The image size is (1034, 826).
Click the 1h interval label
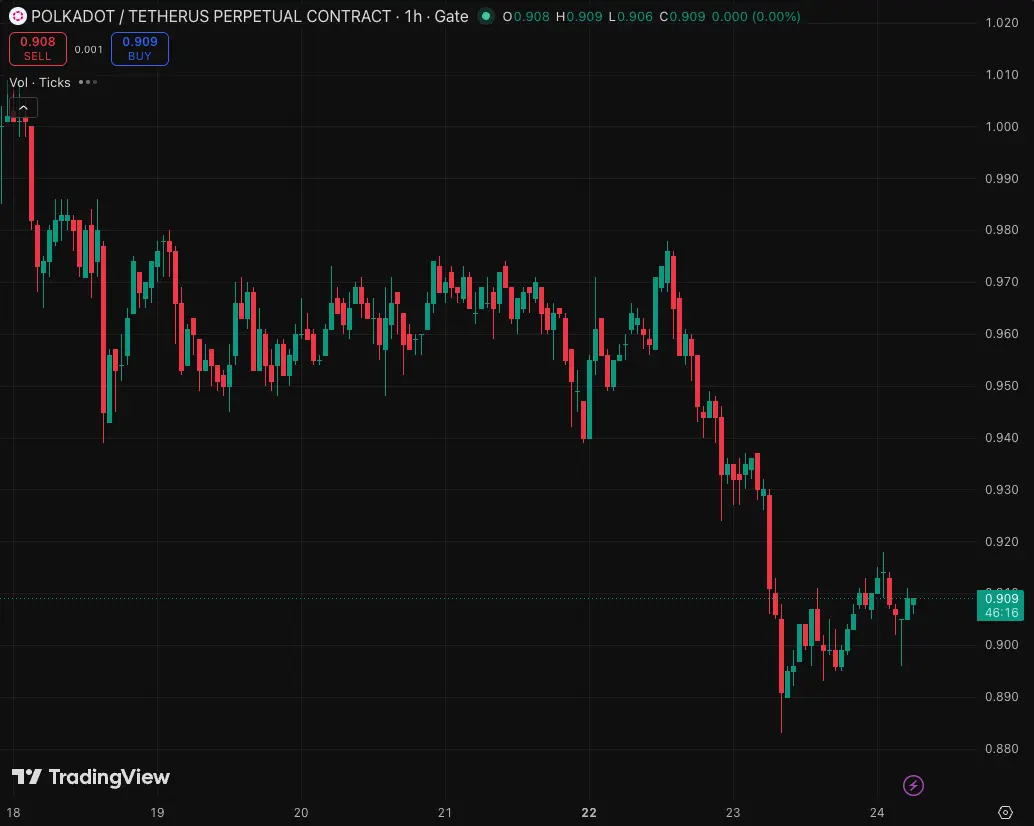413,16
